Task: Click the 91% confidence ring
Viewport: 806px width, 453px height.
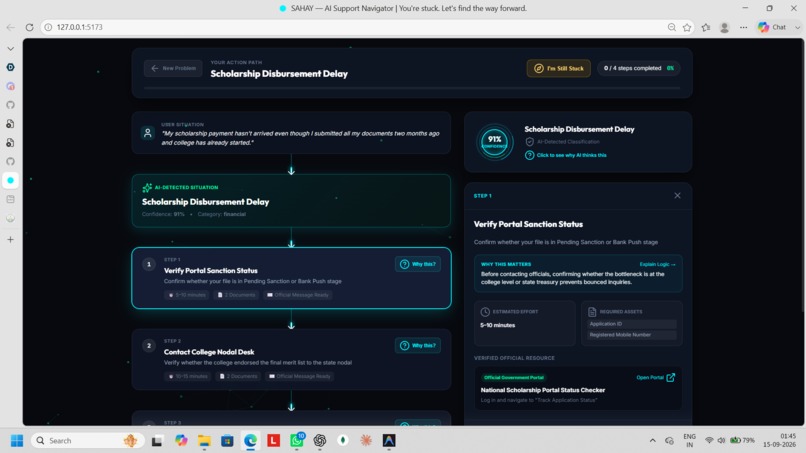Action: pos(494,142)
